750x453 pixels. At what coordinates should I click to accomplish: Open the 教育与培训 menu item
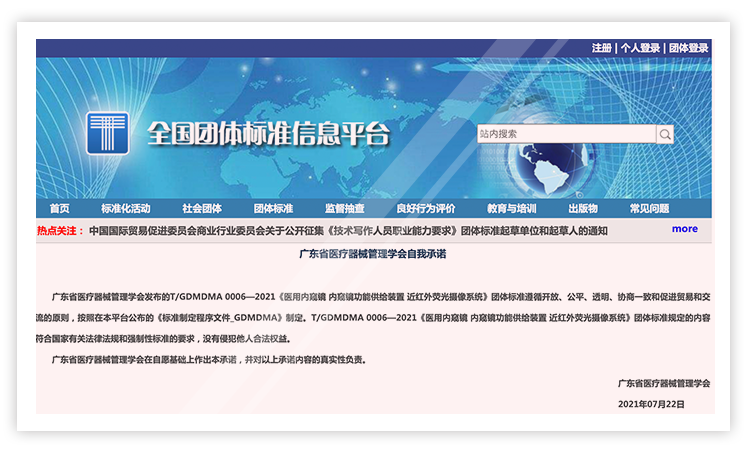[x=511, y=209]
